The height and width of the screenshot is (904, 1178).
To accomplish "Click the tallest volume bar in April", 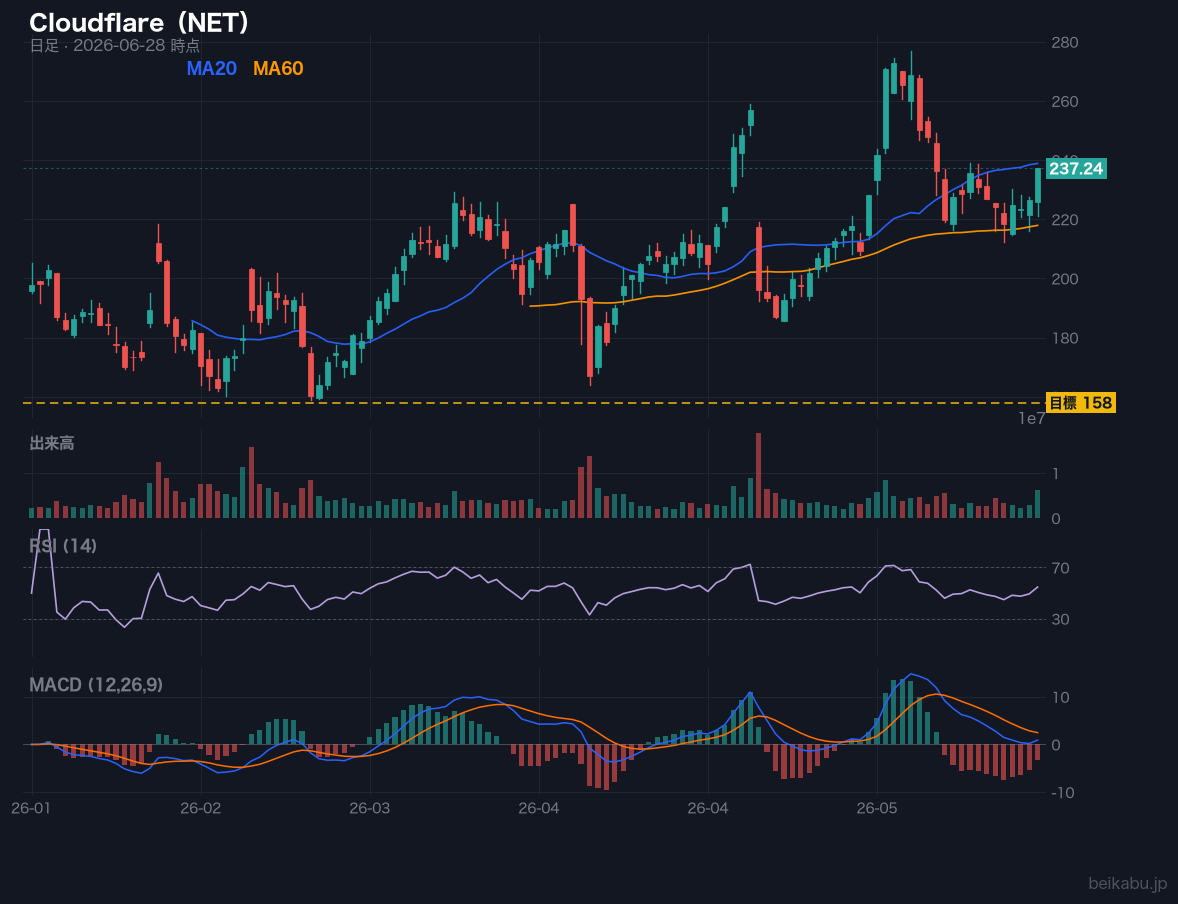I will tap(758, 476).
